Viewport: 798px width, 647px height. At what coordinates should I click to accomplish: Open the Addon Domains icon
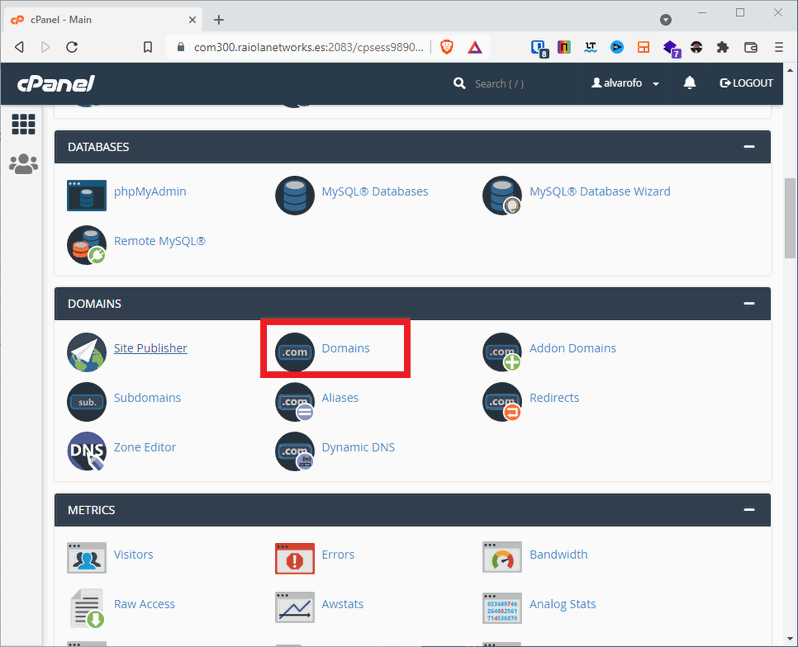[502, 352]
